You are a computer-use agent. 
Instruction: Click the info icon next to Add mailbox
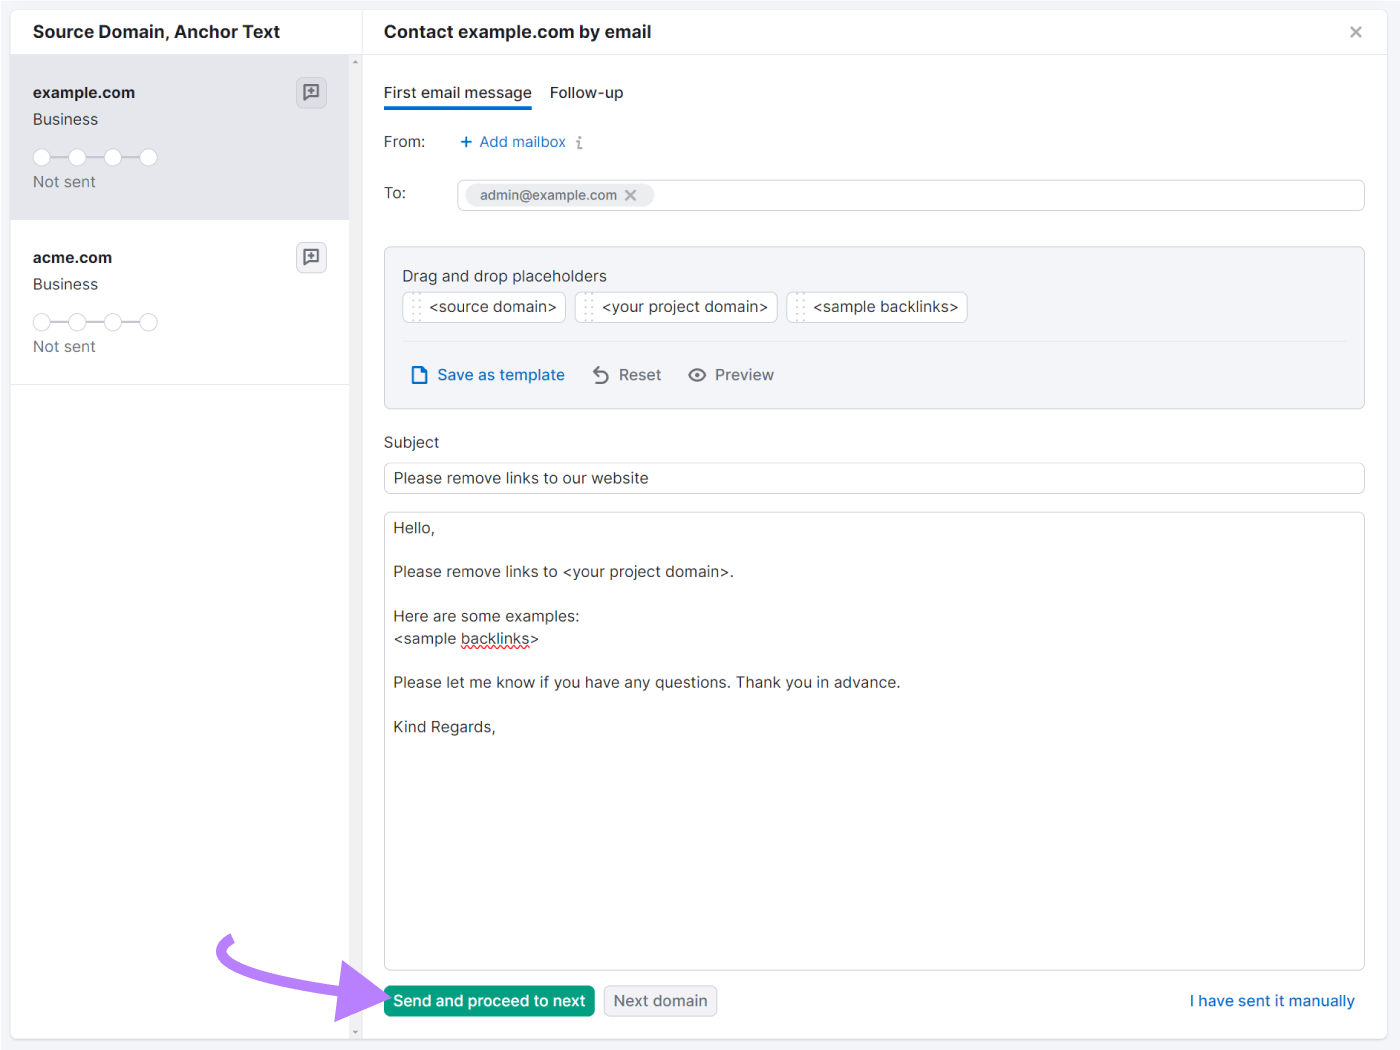pos(580,142)
